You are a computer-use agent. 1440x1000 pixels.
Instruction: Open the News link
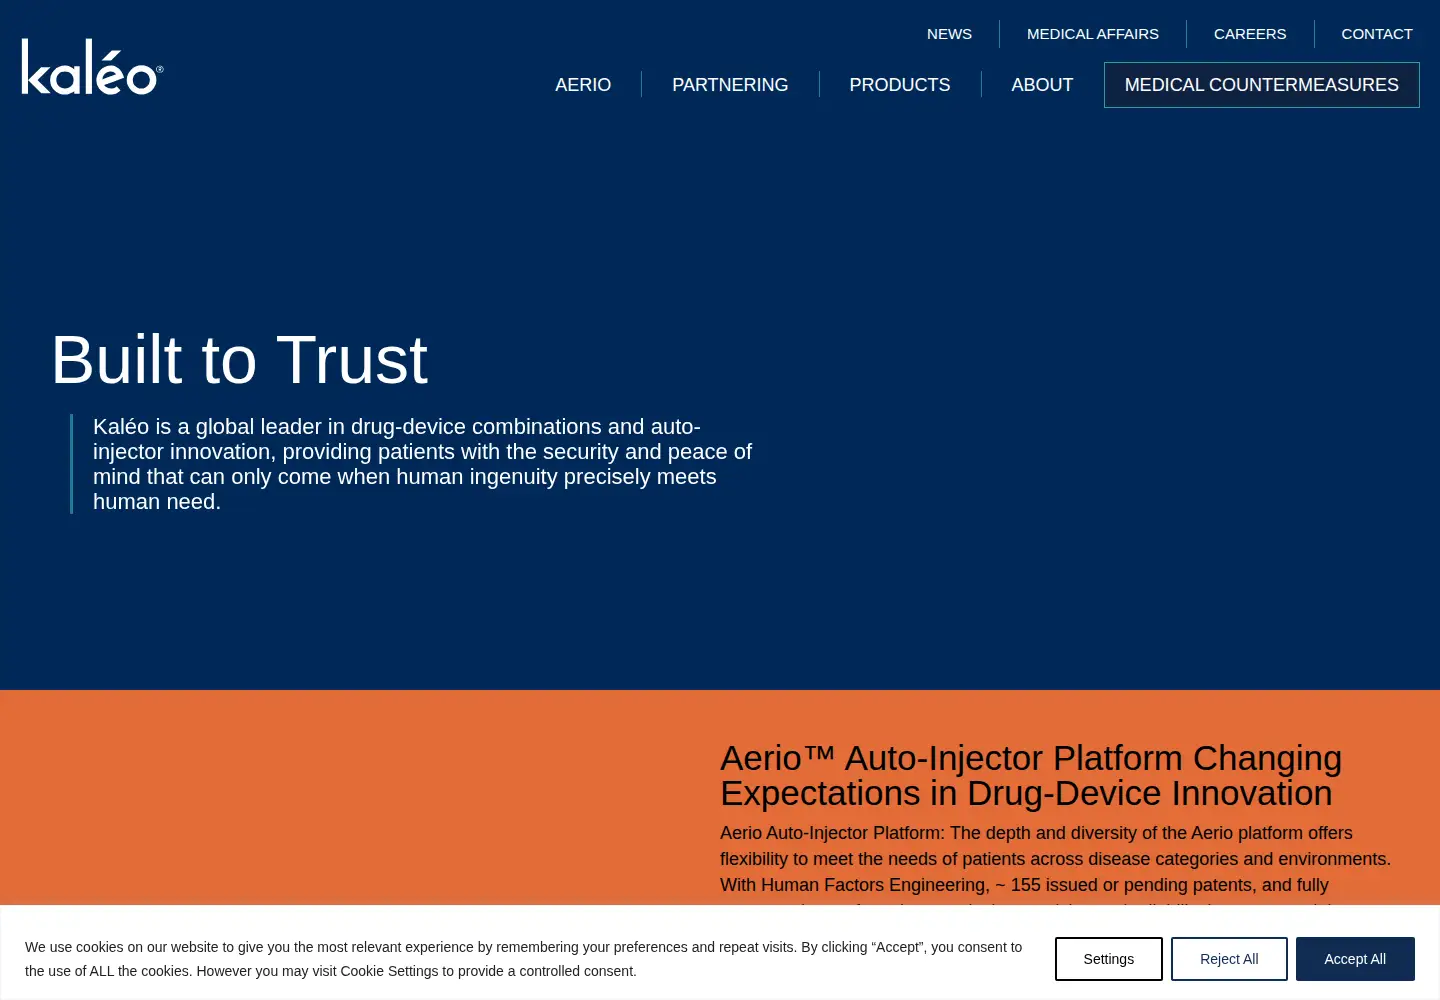click(949, 34)
